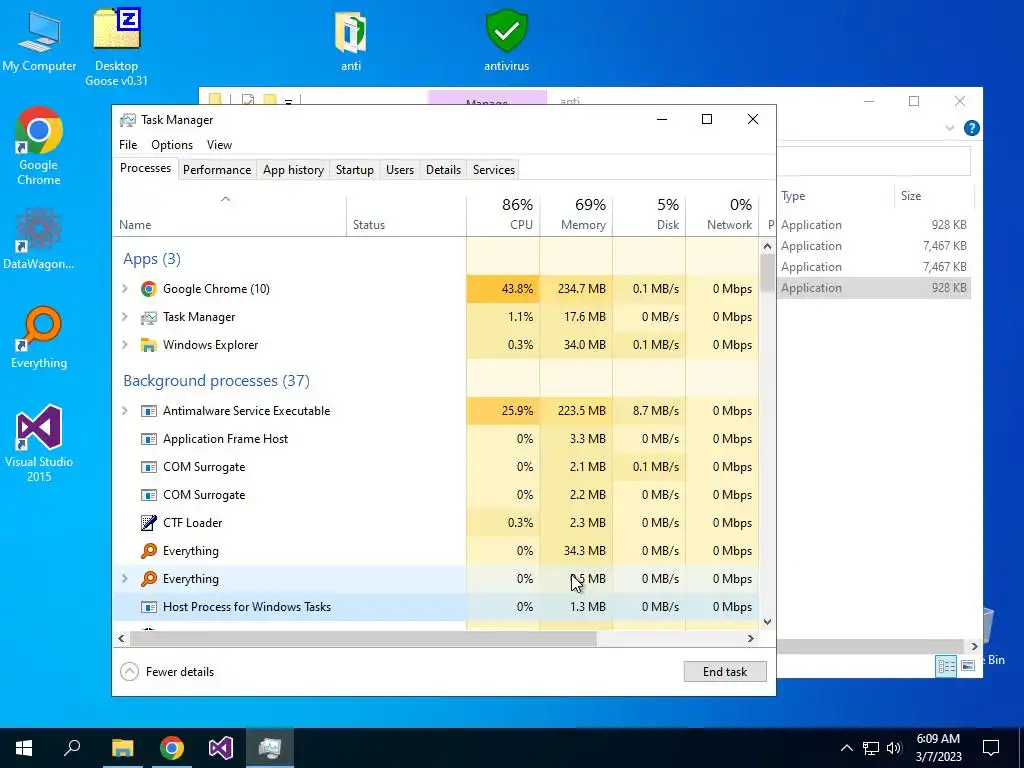Switch to the Startup tab
This screenshot has height=768, width=1024.
point(355,170)
